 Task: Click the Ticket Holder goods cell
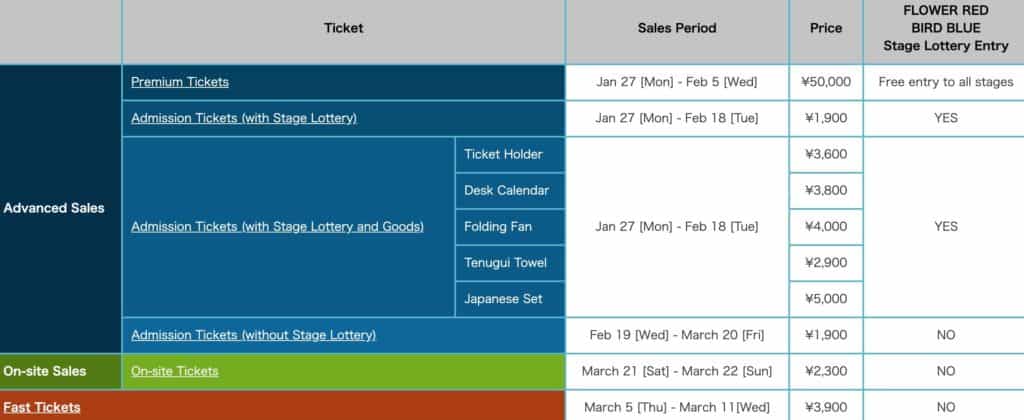509,155
